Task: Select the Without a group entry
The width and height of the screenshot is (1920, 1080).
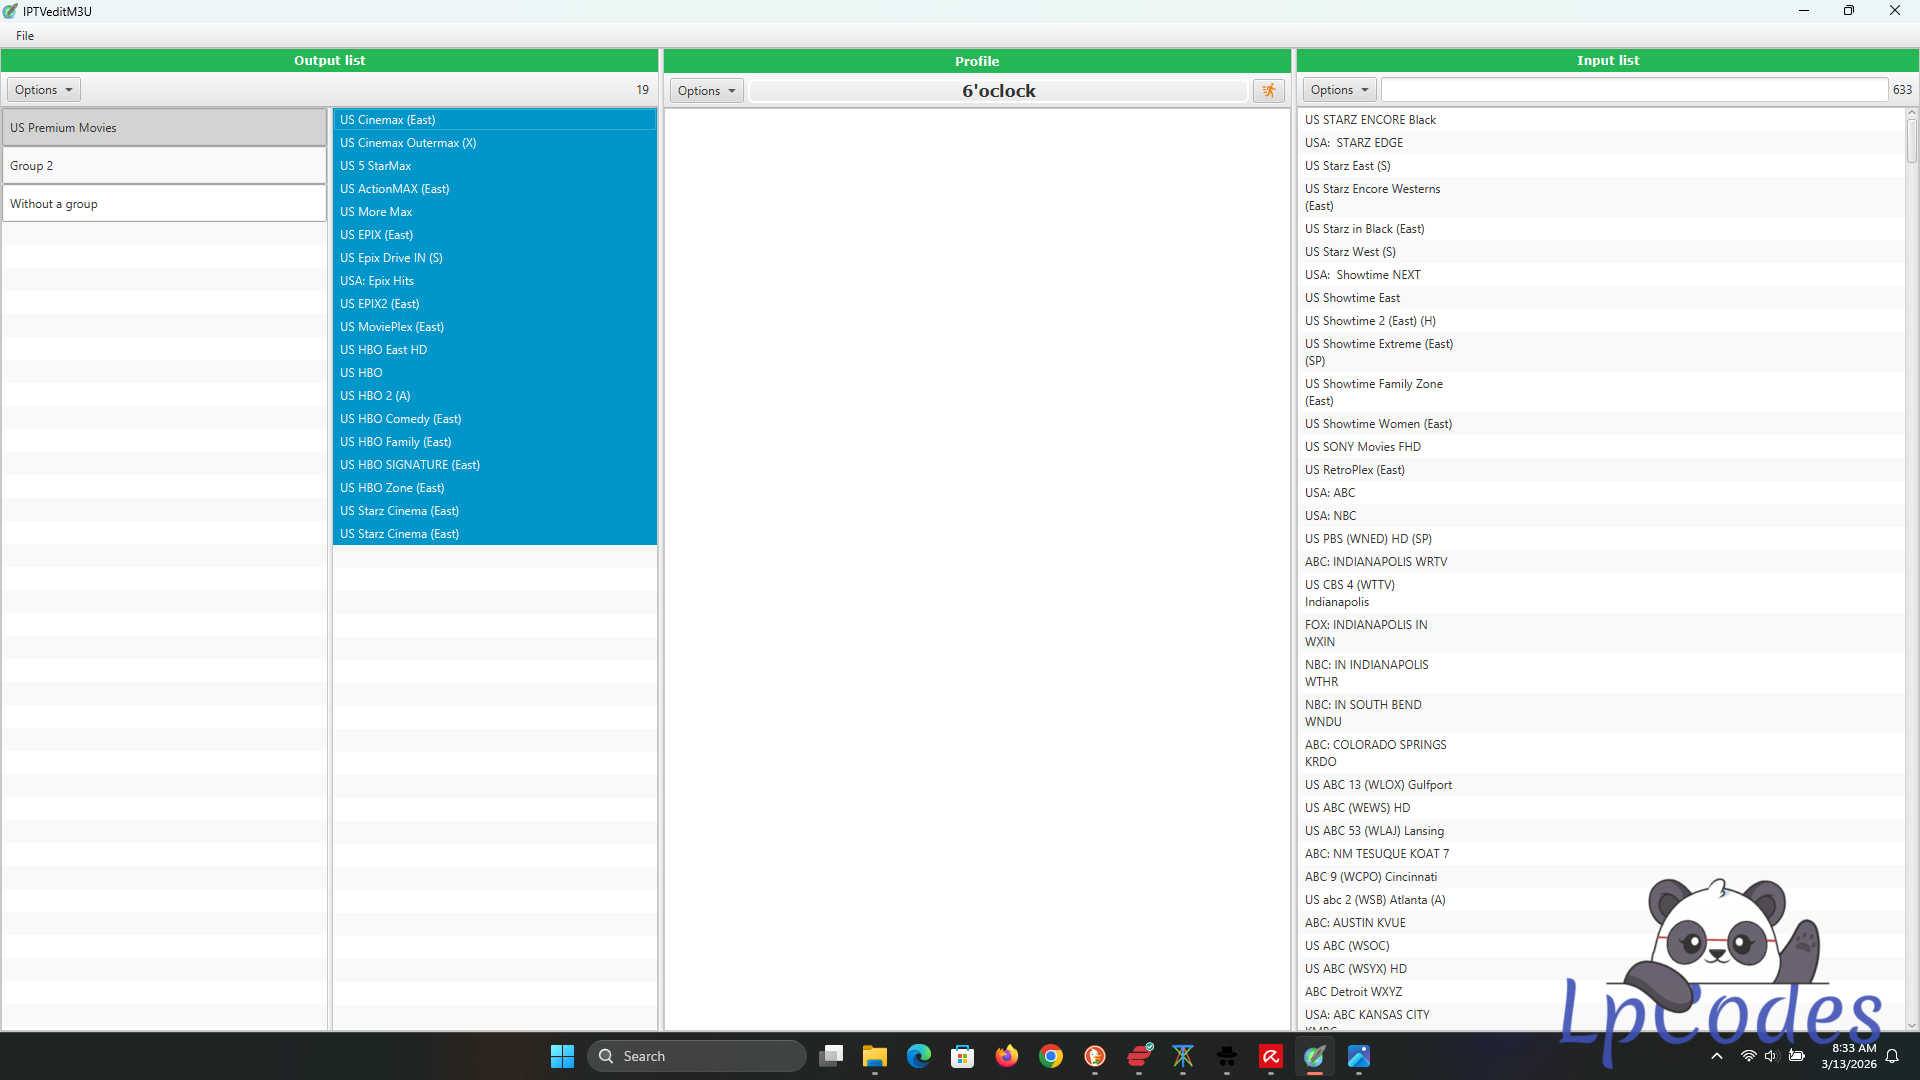Action: [x=164, y=204]
